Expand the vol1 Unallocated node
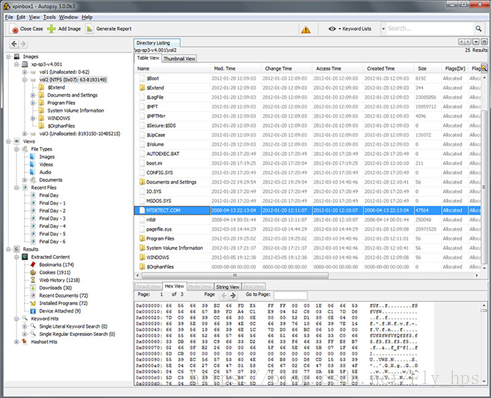The width and height of the screenshot is (491, 398). [x=24, y=72]
